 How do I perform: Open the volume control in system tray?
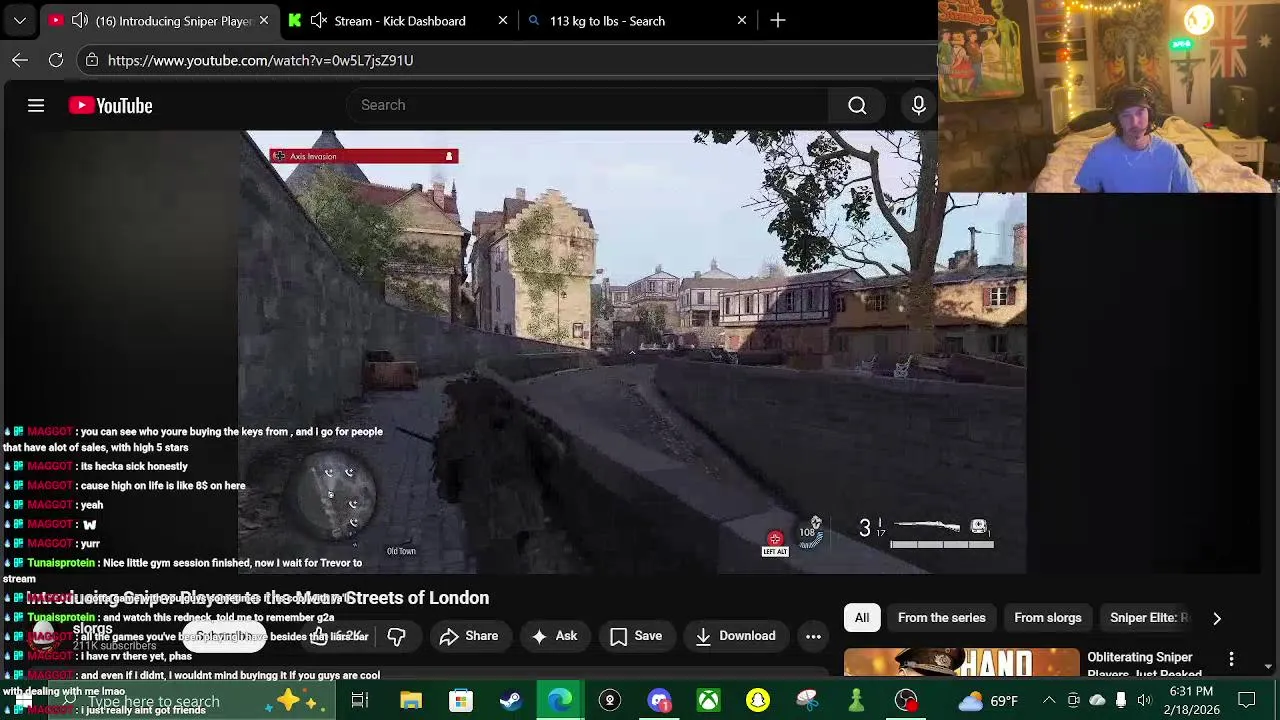click(1144, 701)
